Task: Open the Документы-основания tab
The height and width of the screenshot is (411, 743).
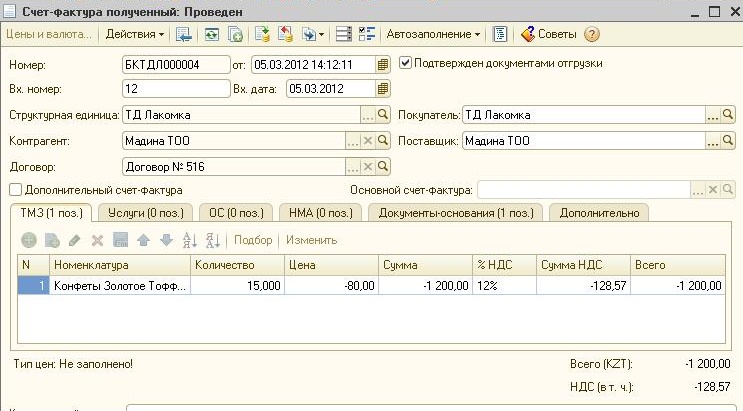Action: [455, 212]
